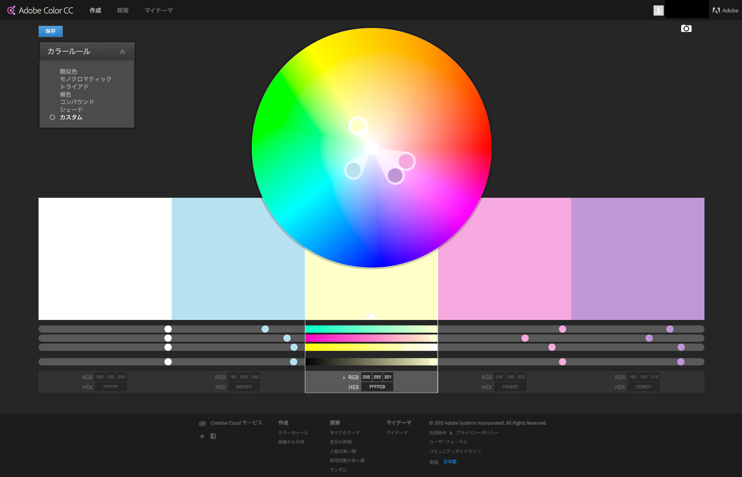Select the white color swatch

(105, 259)
